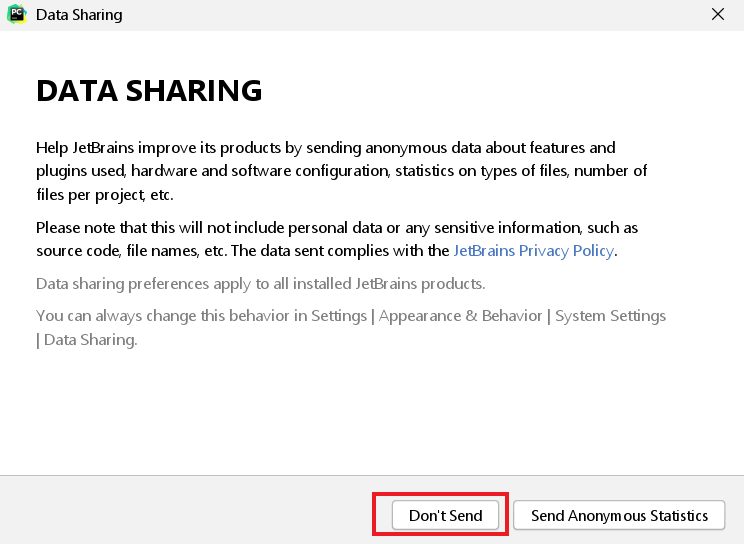
Task: Click the 'Please note that this will not include' paragraph
Action: point(337,239)
